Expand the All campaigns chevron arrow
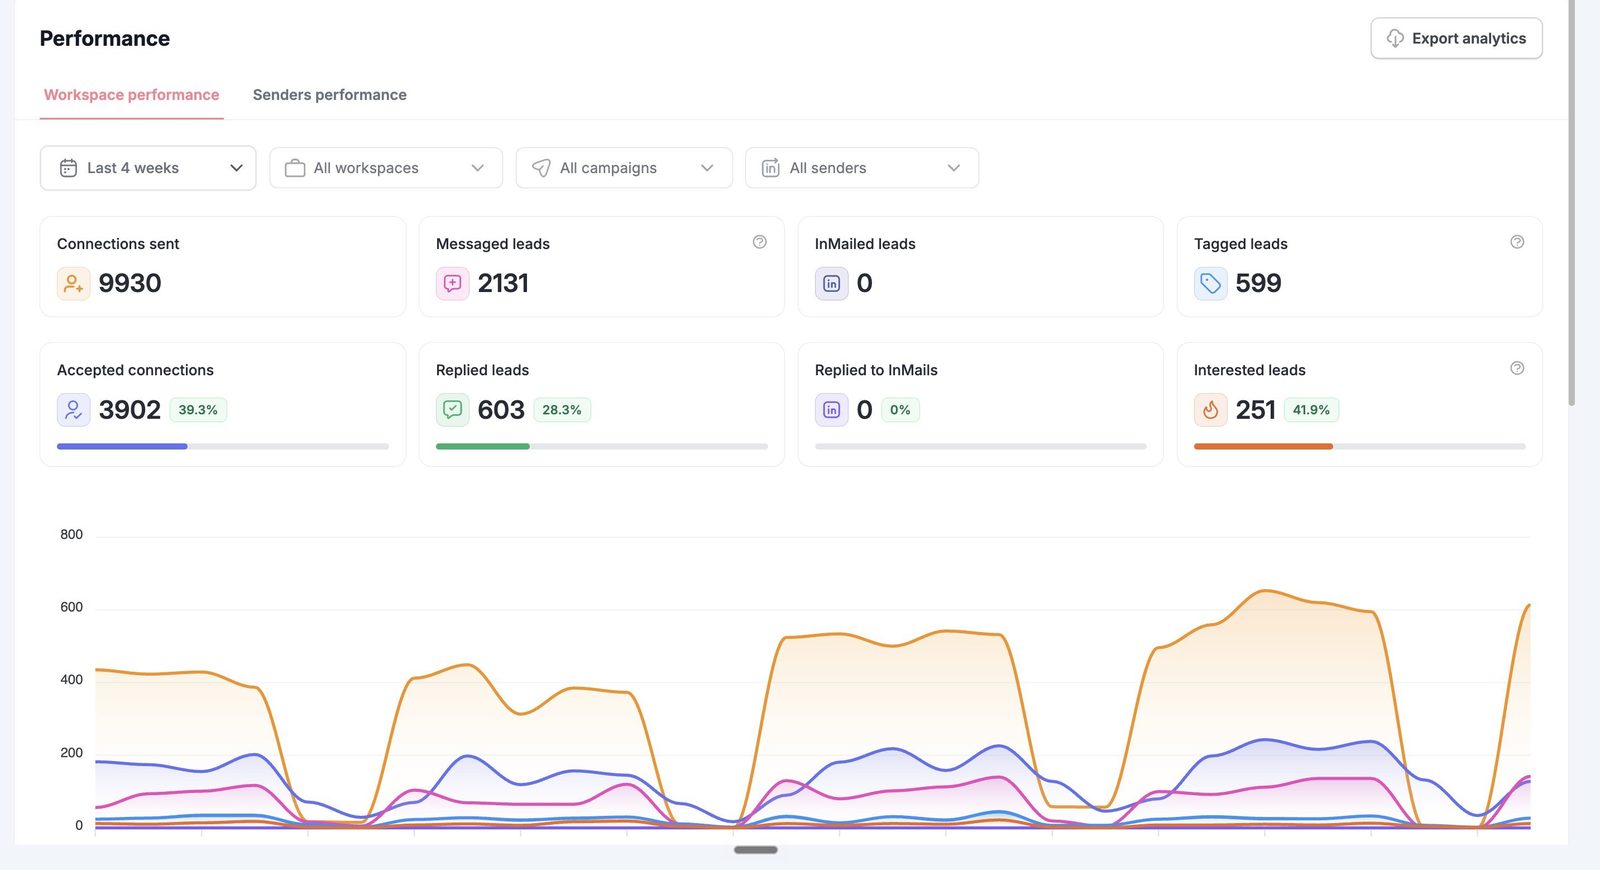1600x870 pixels. (x=707, y=168)
